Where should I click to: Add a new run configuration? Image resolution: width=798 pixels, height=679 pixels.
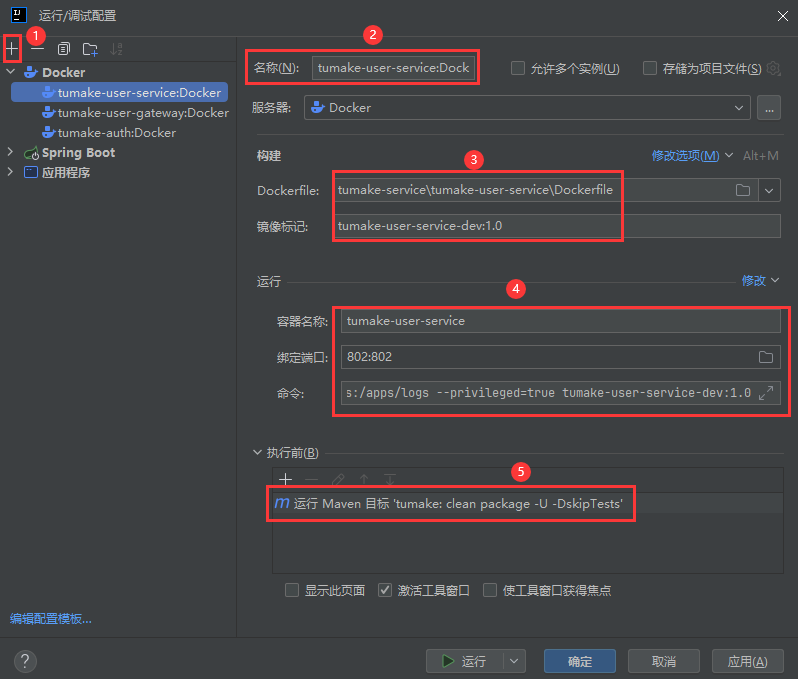[x=12, y=49]
